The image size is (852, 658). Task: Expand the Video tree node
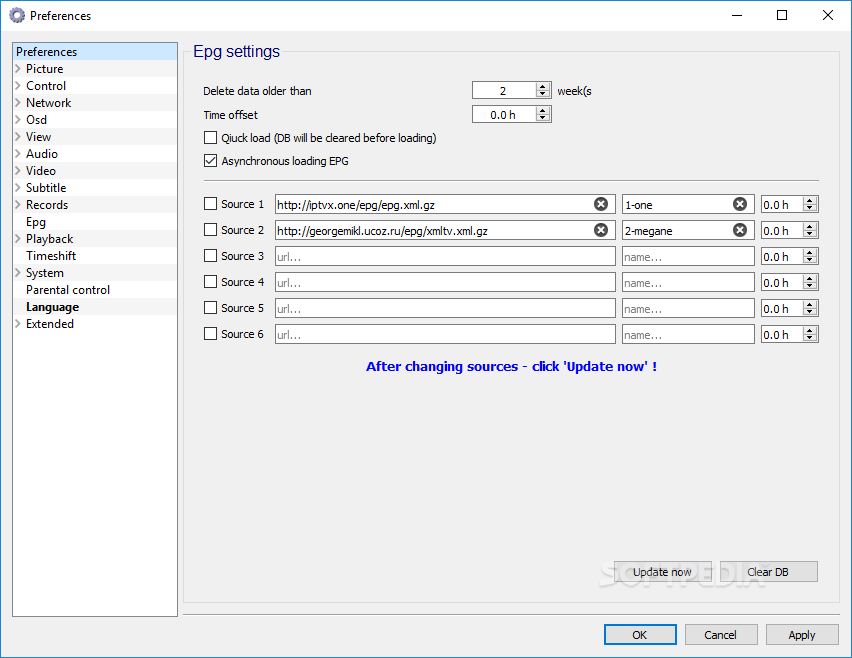click(18, 171)
